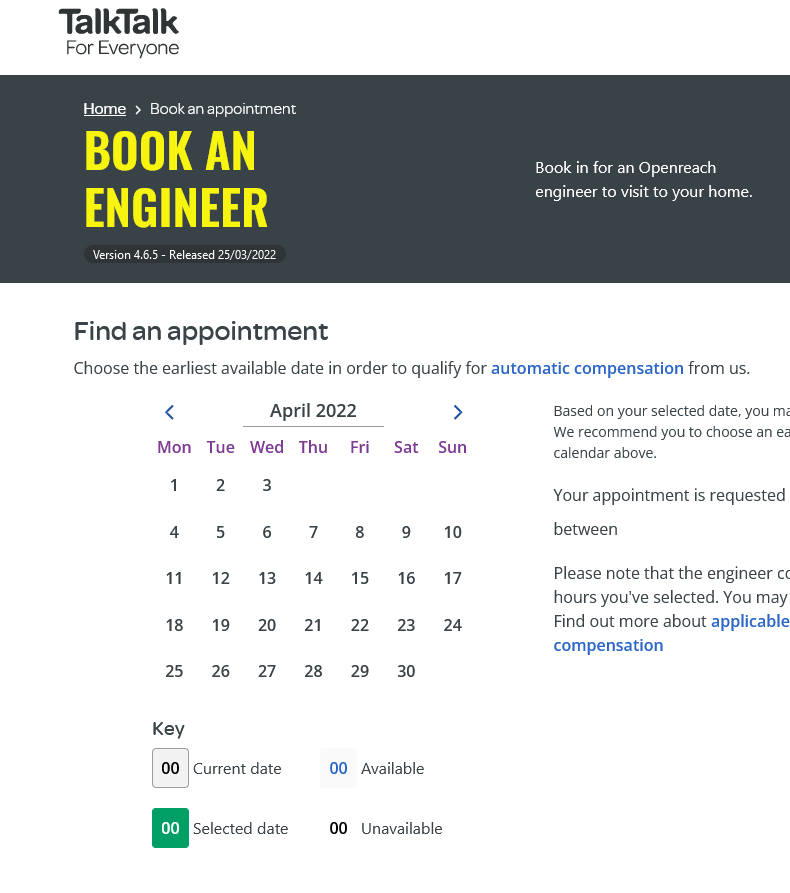Click the Mon column header
790x893 pixels.
coord(174,447)
